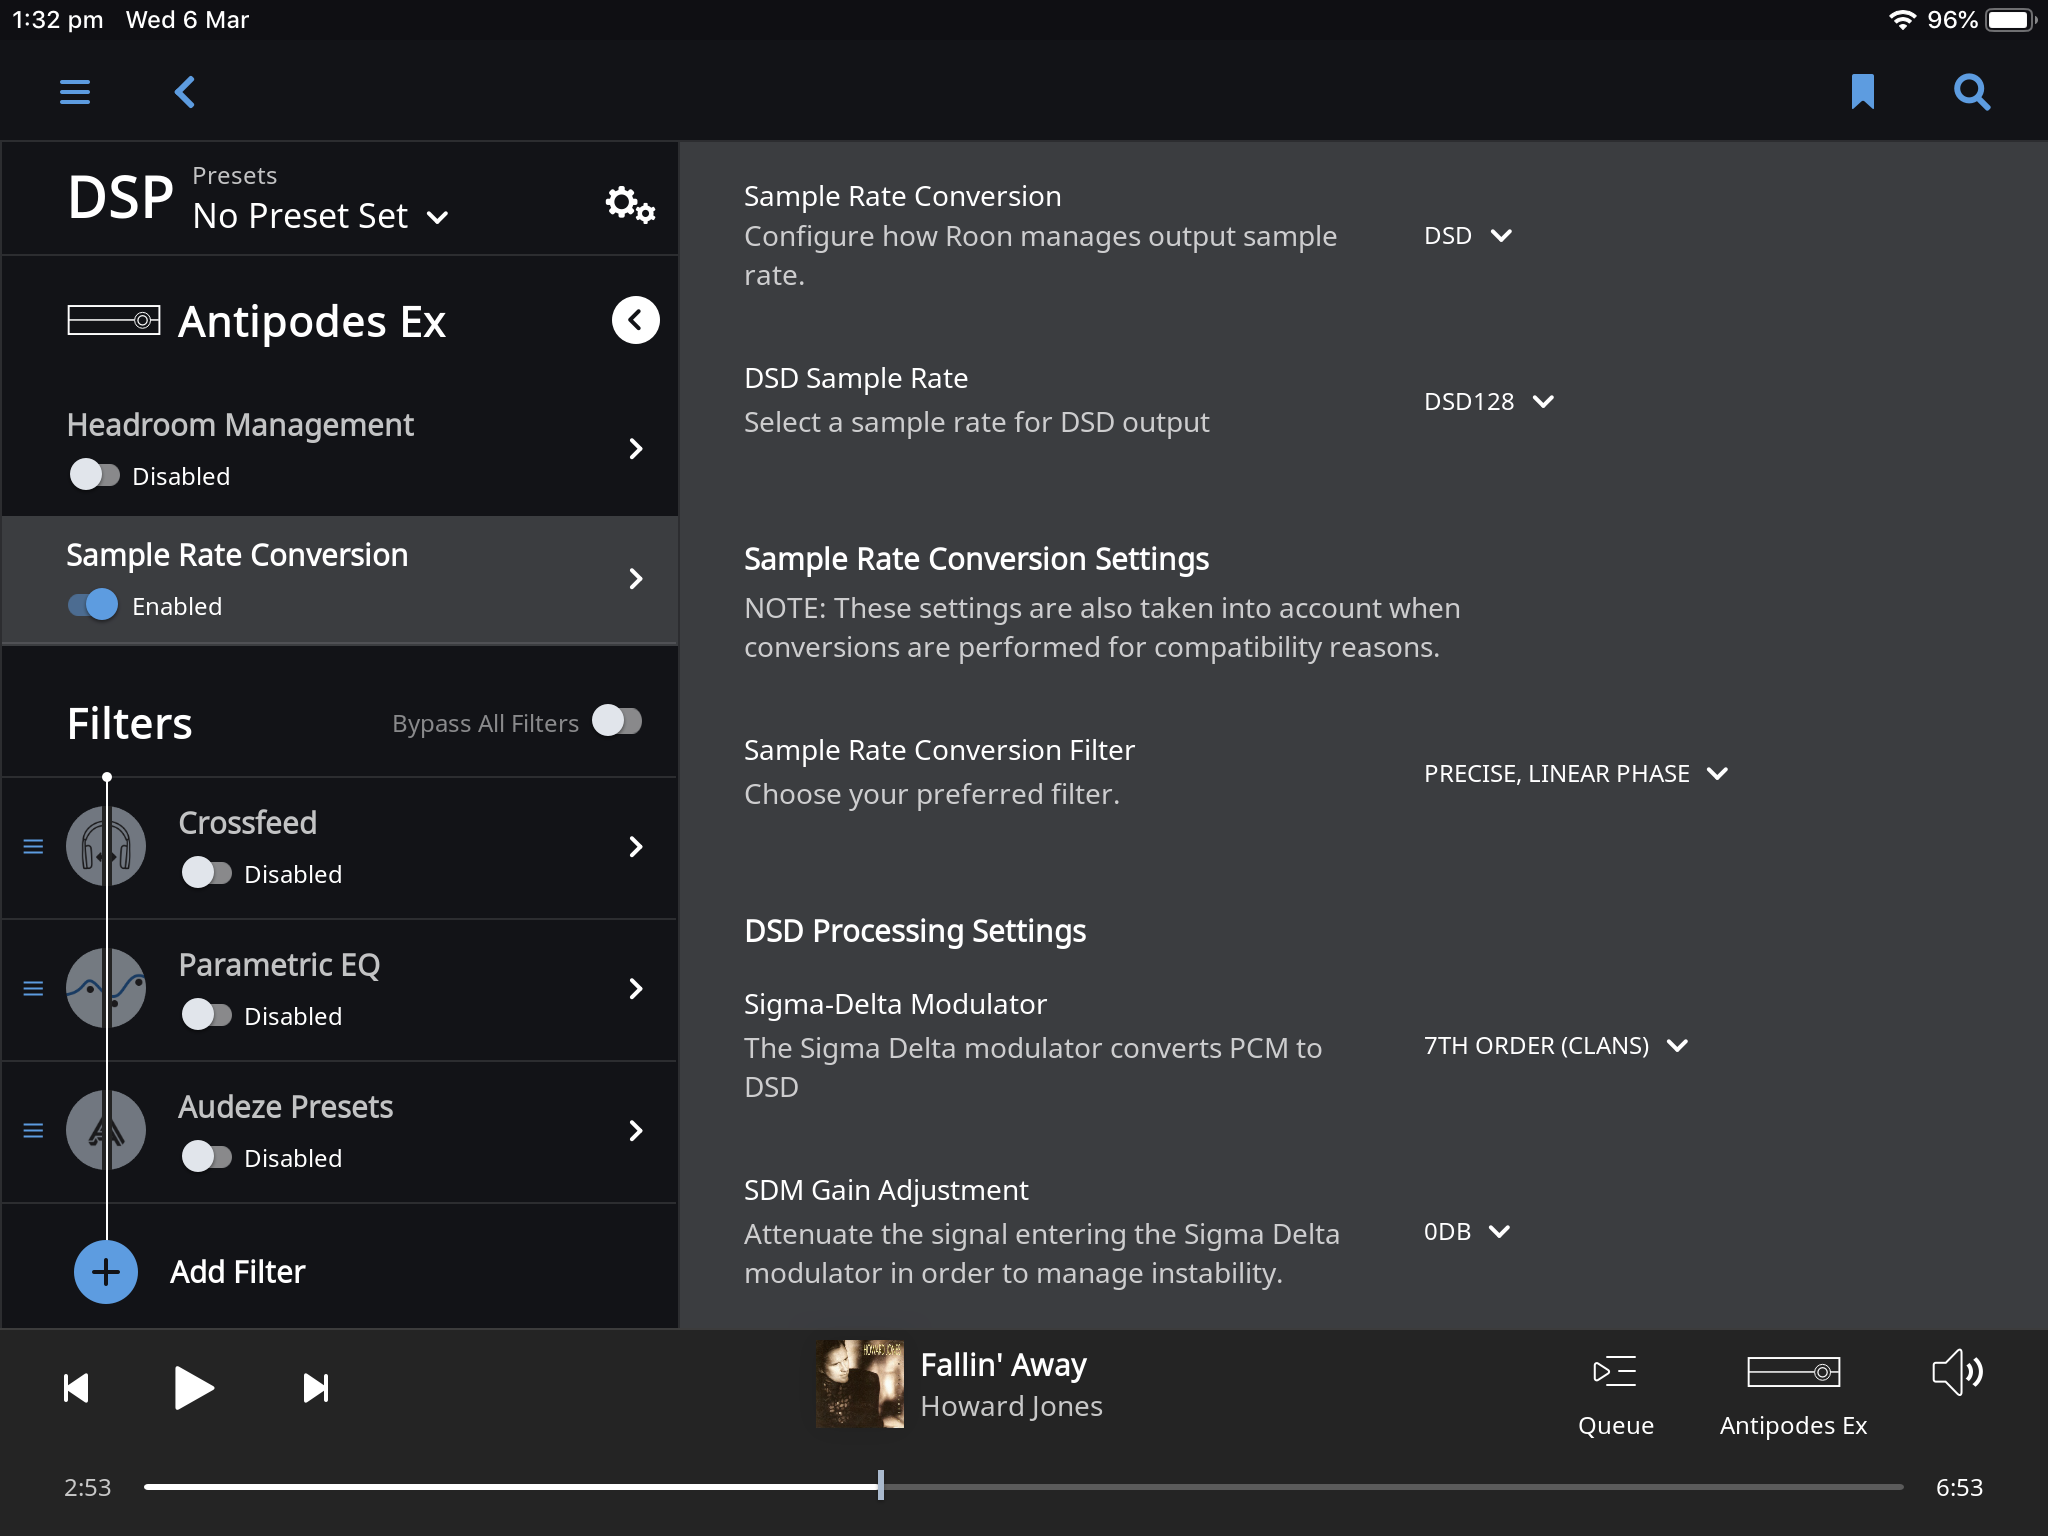Open the Fallin' Away album artwork
This screenshot has width=2048, height=1536.
coord(860,1384)
